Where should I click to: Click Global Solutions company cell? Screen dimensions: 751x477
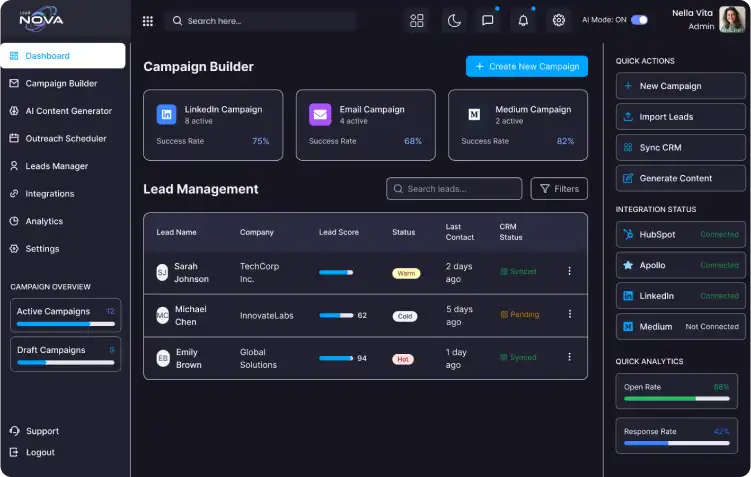point(258,359)
